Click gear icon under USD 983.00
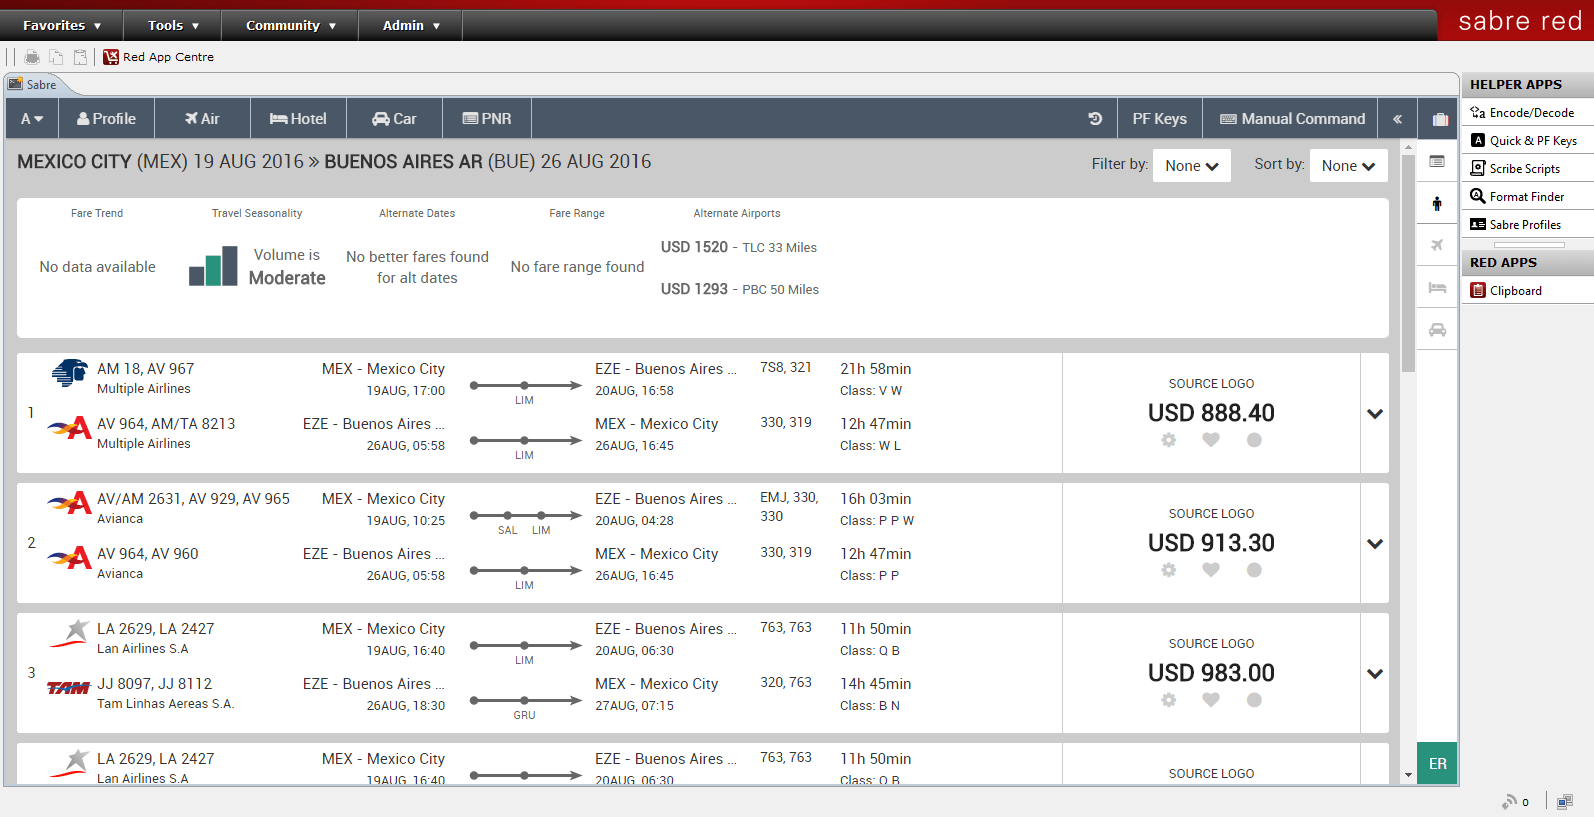Image resolution: width=1594 pixels, height=817 pixels. tap(1168, 700)
